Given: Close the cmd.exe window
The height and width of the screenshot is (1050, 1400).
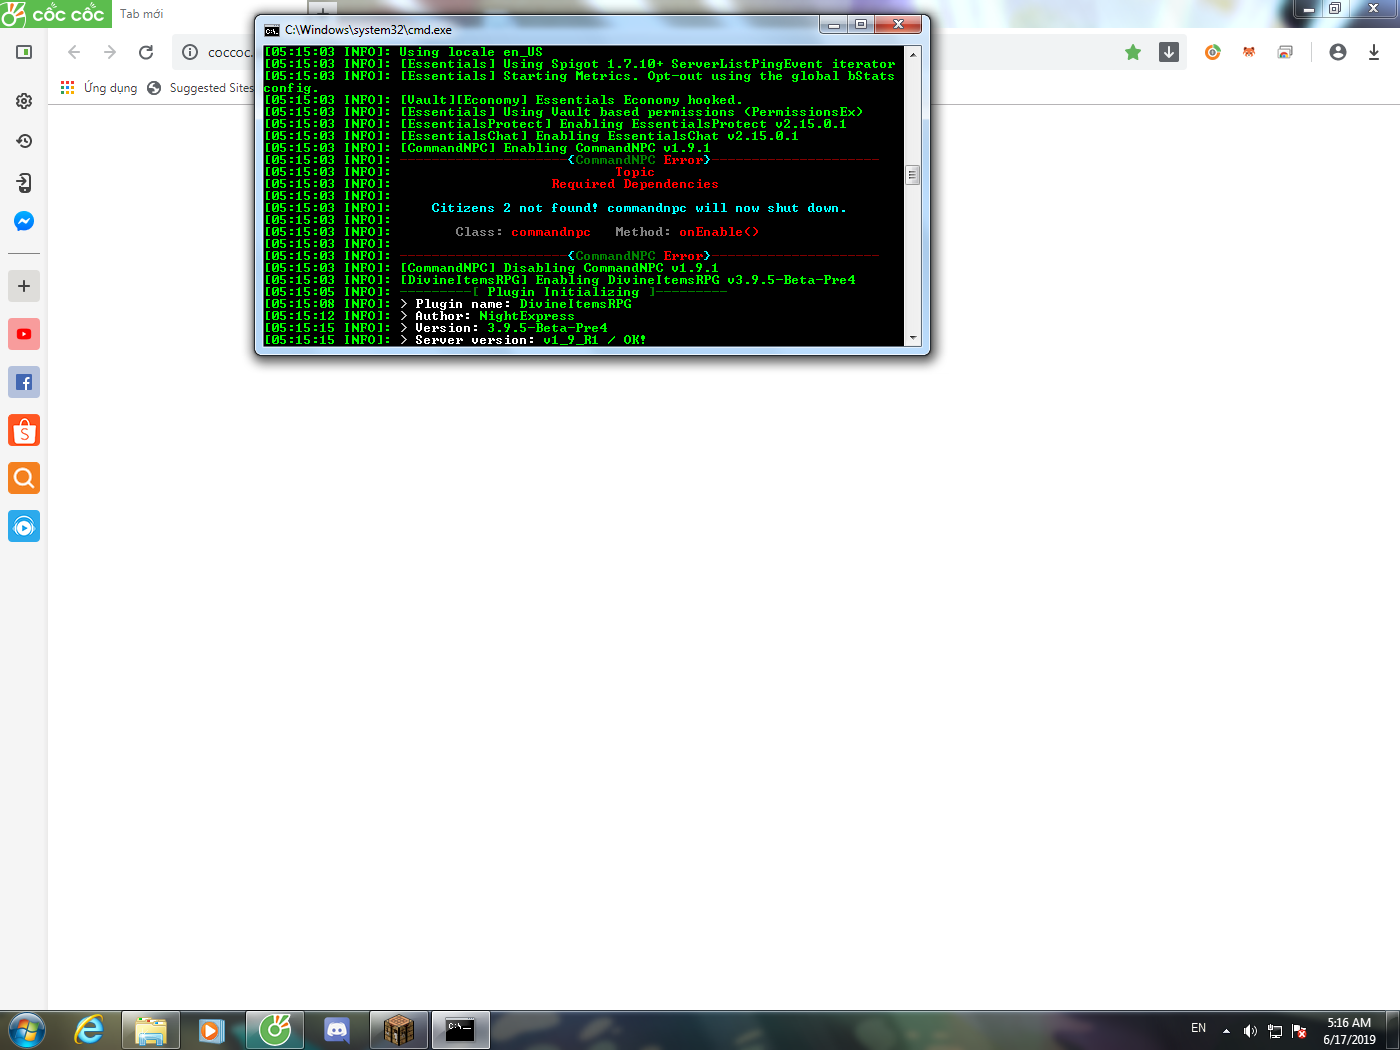Looking at the screenshot, I should tap(898, 24).
